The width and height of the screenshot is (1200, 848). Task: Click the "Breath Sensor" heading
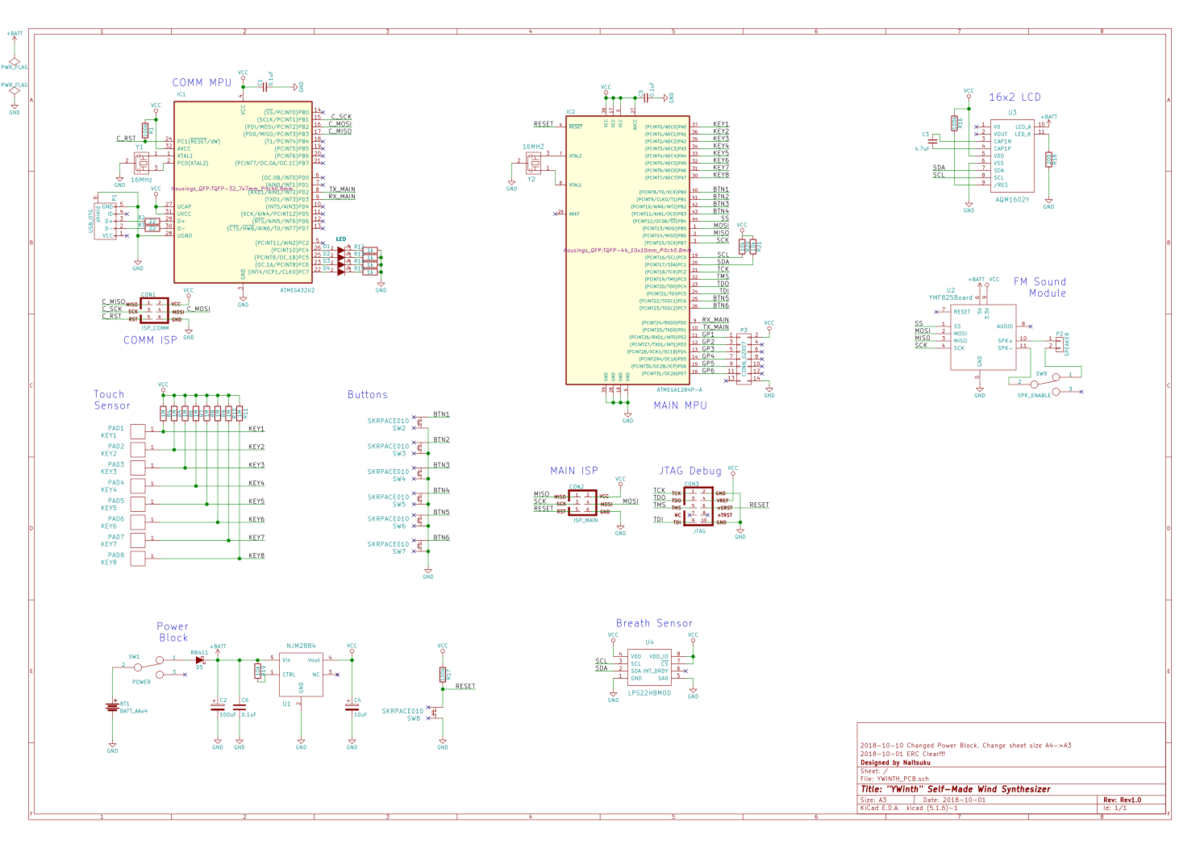(655, 623)
